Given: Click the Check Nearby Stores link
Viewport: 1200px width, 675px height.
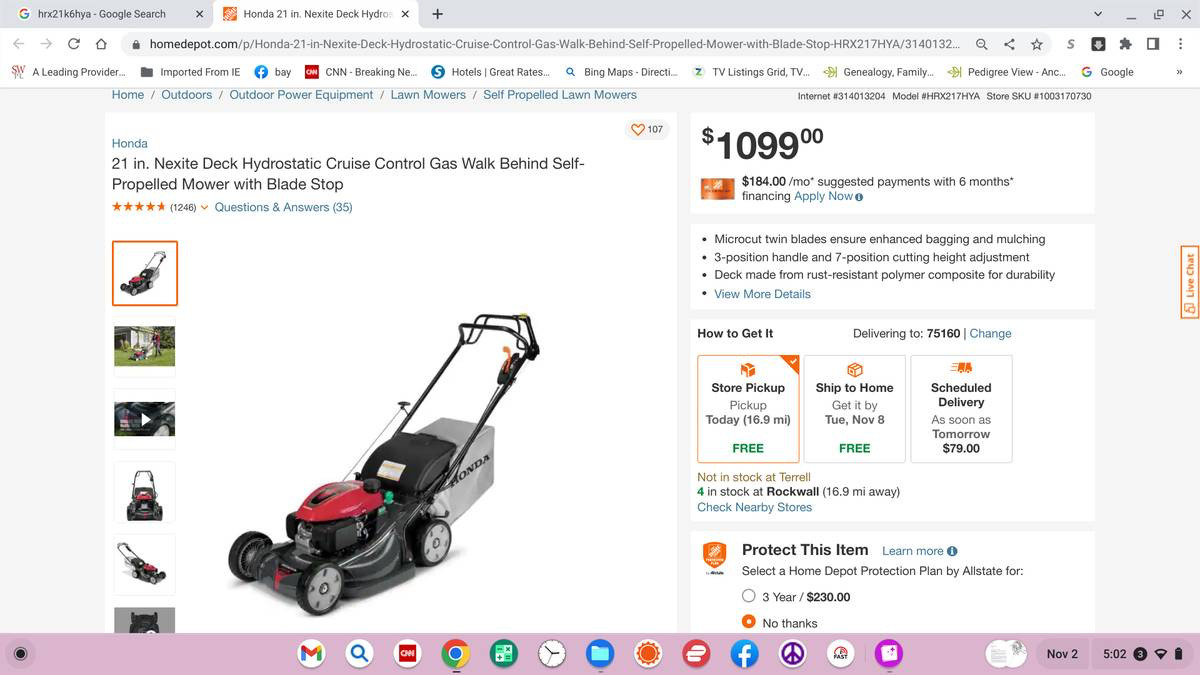Looking at the screenshot, I should [x=754, y=507].
